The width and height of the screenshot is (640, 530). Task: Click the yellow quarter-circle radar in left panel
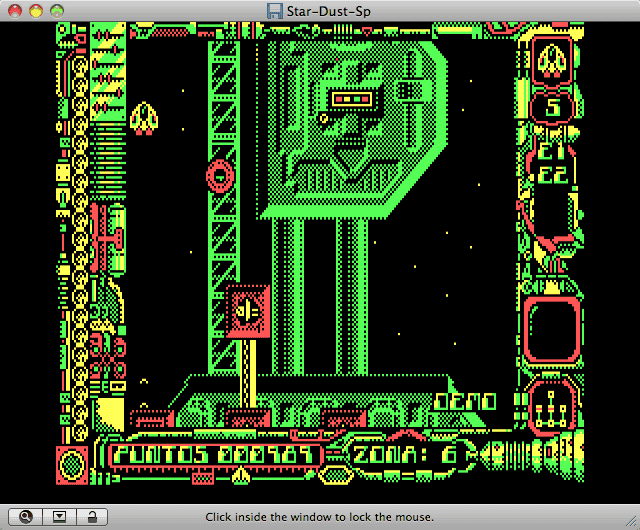(x=110, y=413)
